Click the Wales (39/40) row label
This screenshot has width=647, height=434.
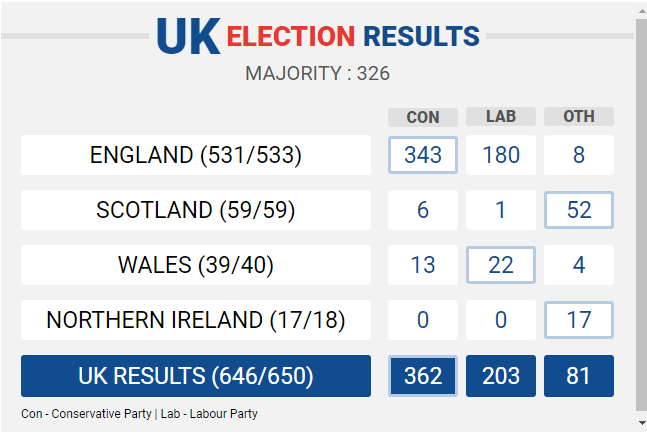click(196, 265)
